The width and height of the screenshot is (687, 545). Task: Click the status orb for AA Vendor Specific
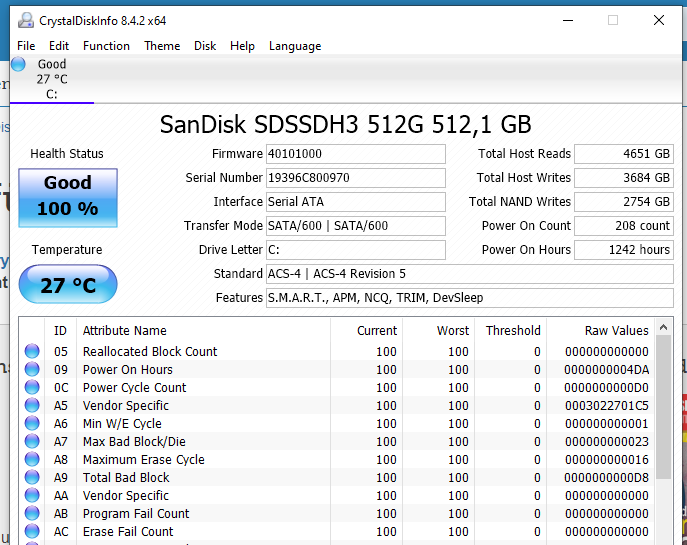tap(32, 495)
